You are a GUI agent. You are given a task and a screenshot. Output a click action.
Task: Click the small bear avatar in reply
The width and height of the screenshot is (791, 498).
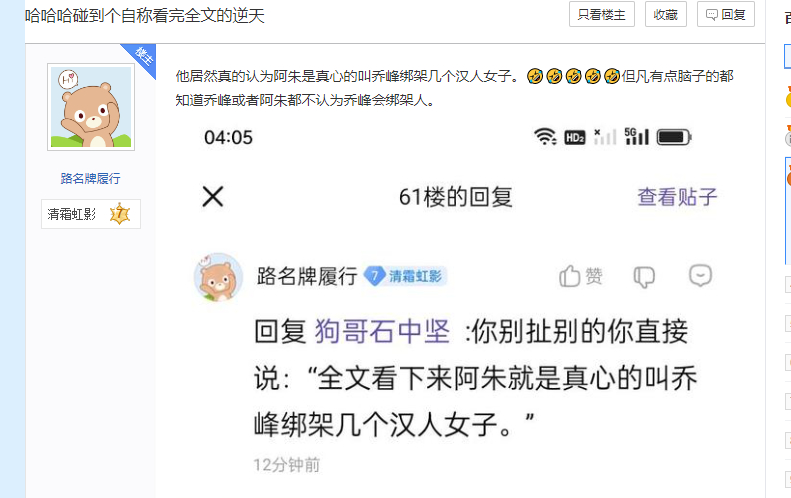218,277
